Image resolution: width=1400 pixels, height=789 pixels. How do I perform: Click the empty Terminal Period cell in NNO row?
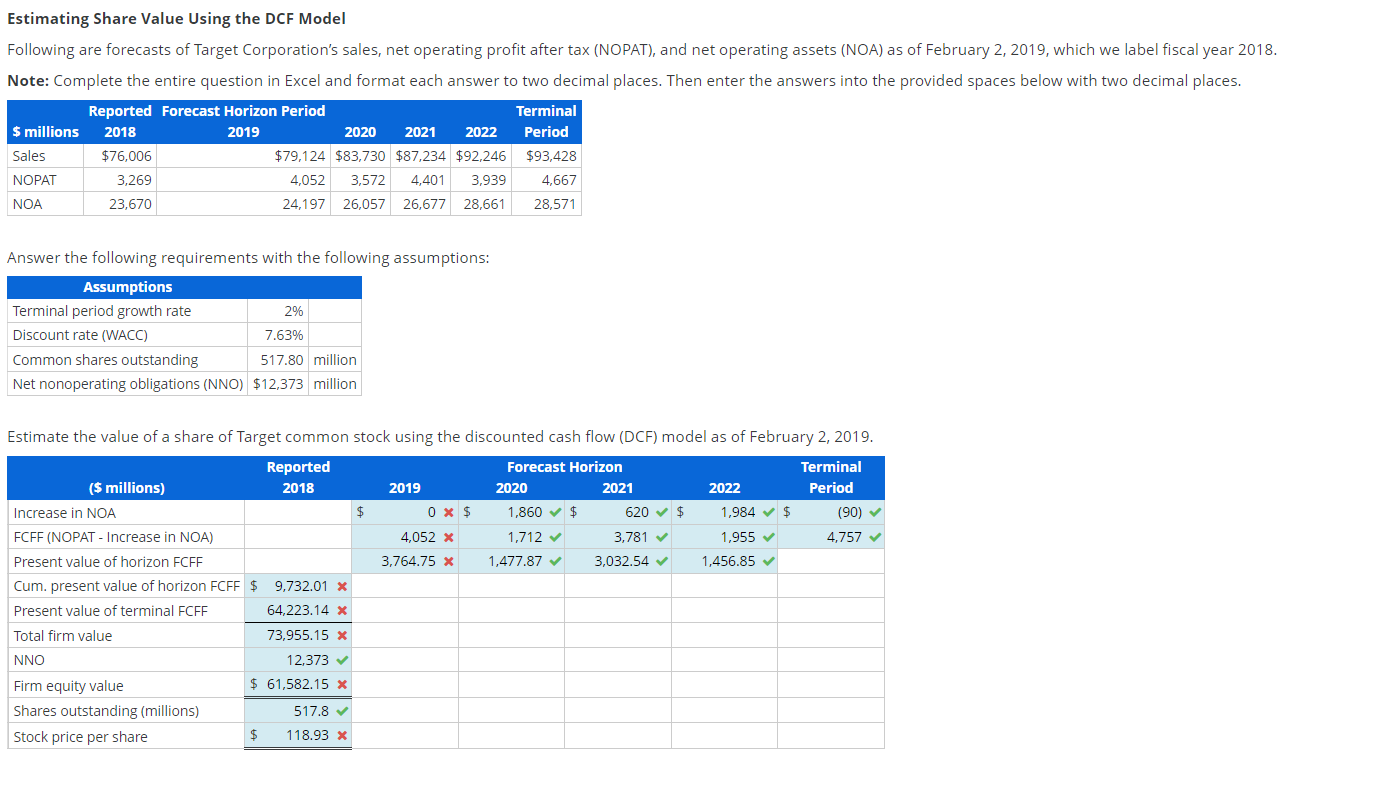point(831,660)
